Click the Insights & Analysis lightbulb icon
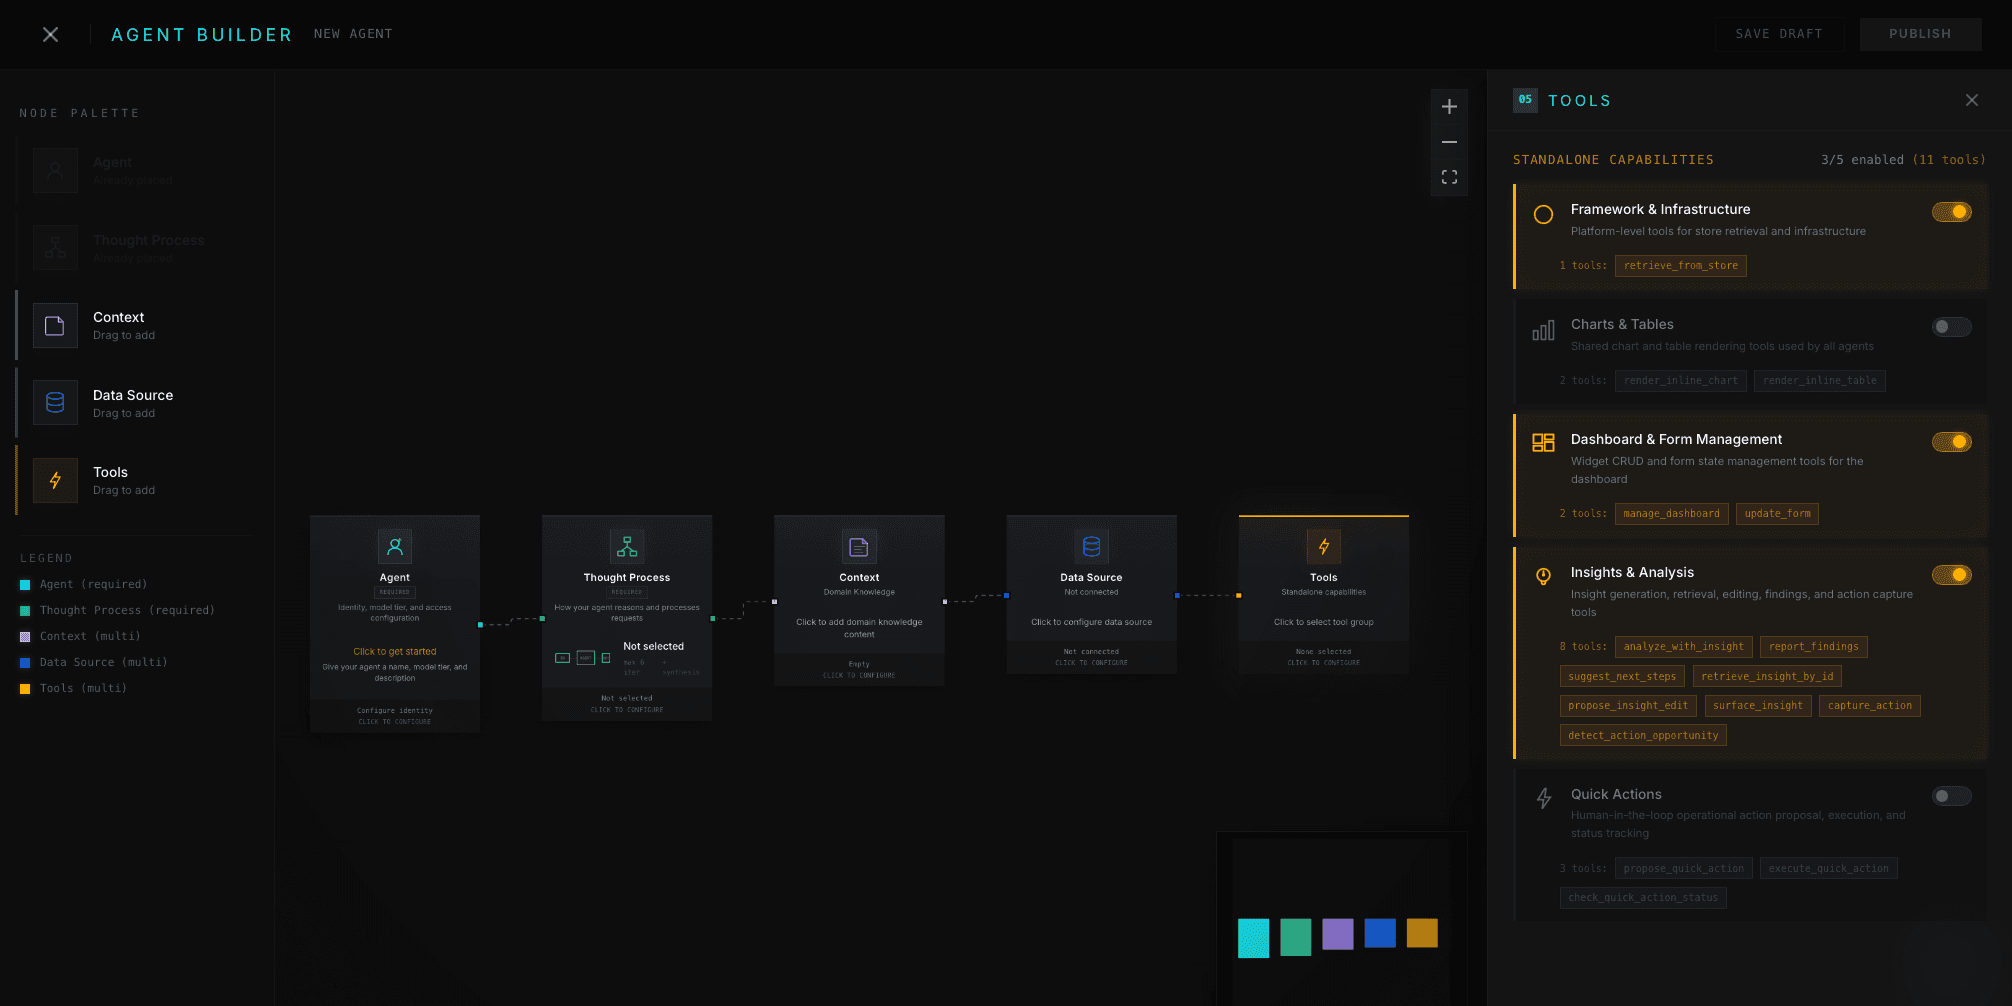The width and height of the screenshot is (2012, 1006). [x=1543, y=576]
